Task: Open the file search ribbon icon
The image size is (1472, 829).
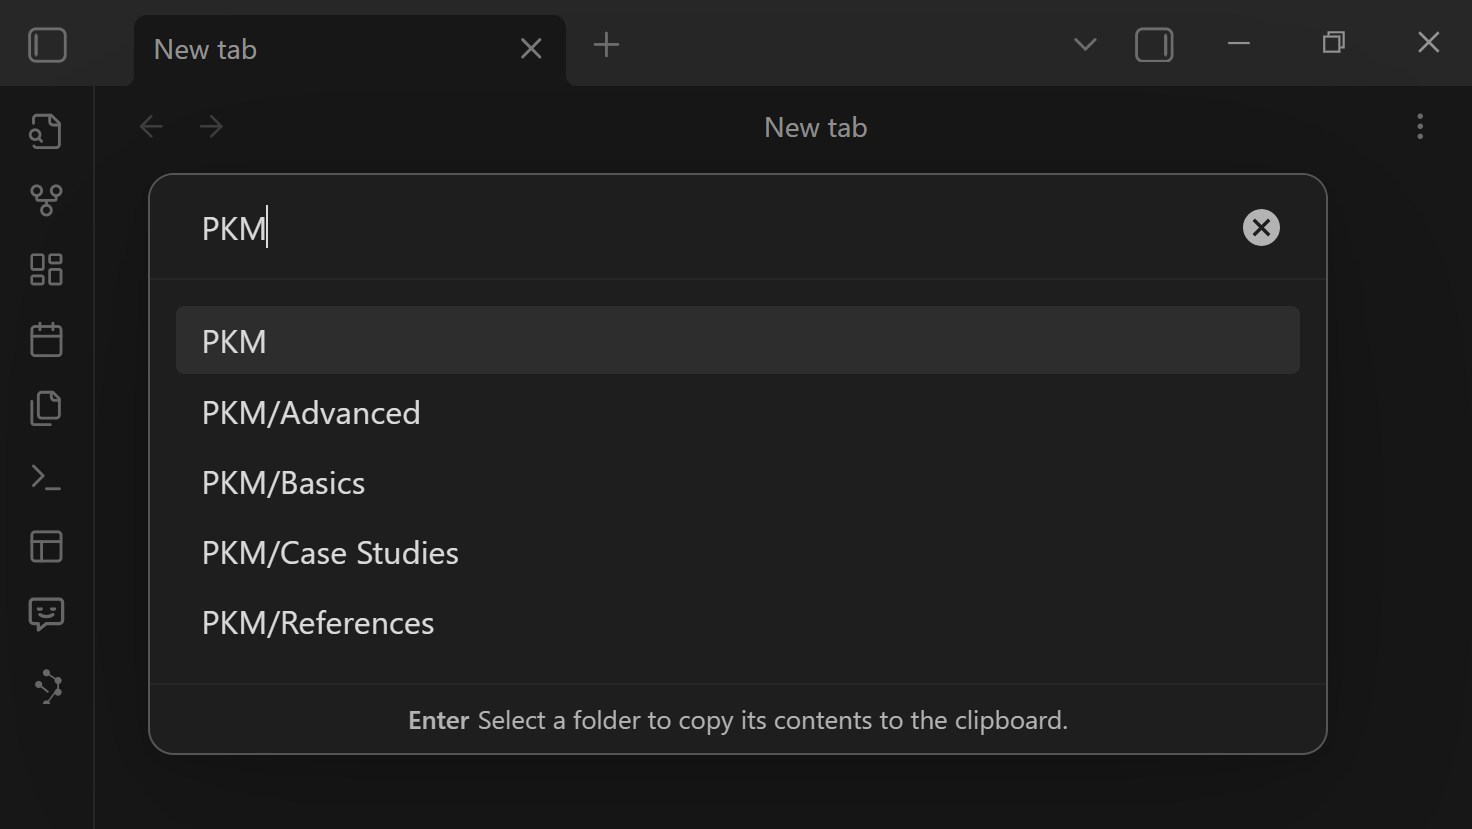Action: (x=45, y=130)
